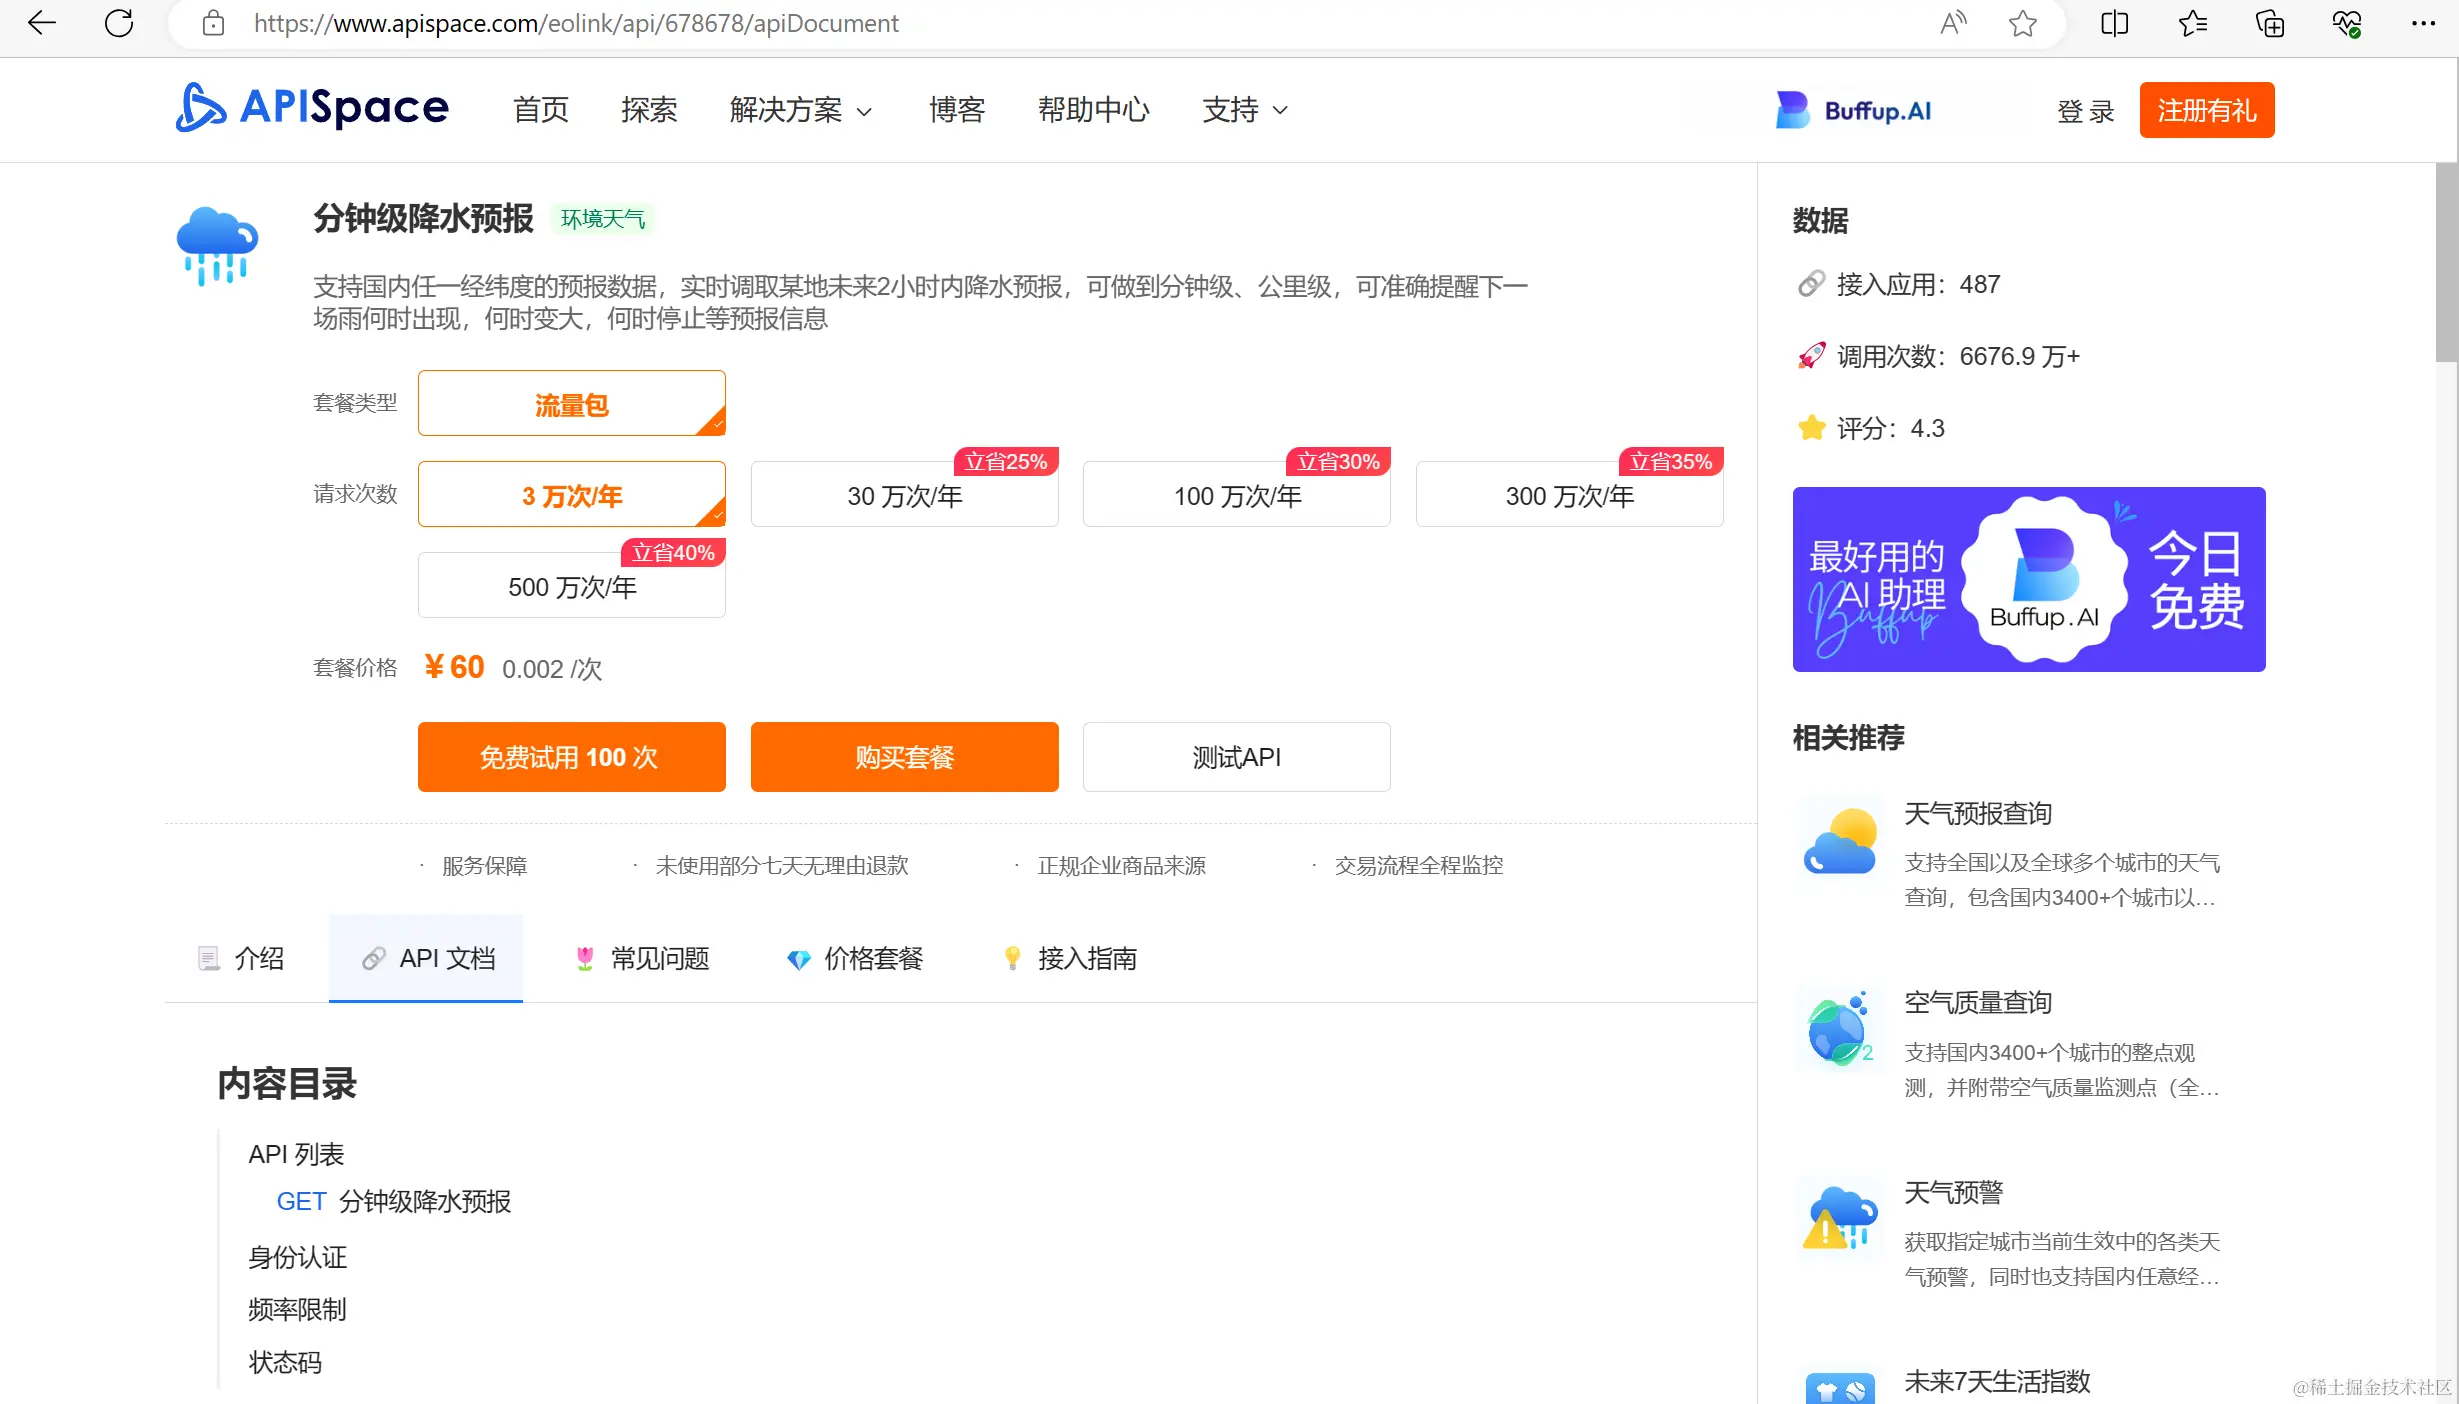
Task: Open the GET 分钟级降水预报 contents link
Action: pos(394,1201)
